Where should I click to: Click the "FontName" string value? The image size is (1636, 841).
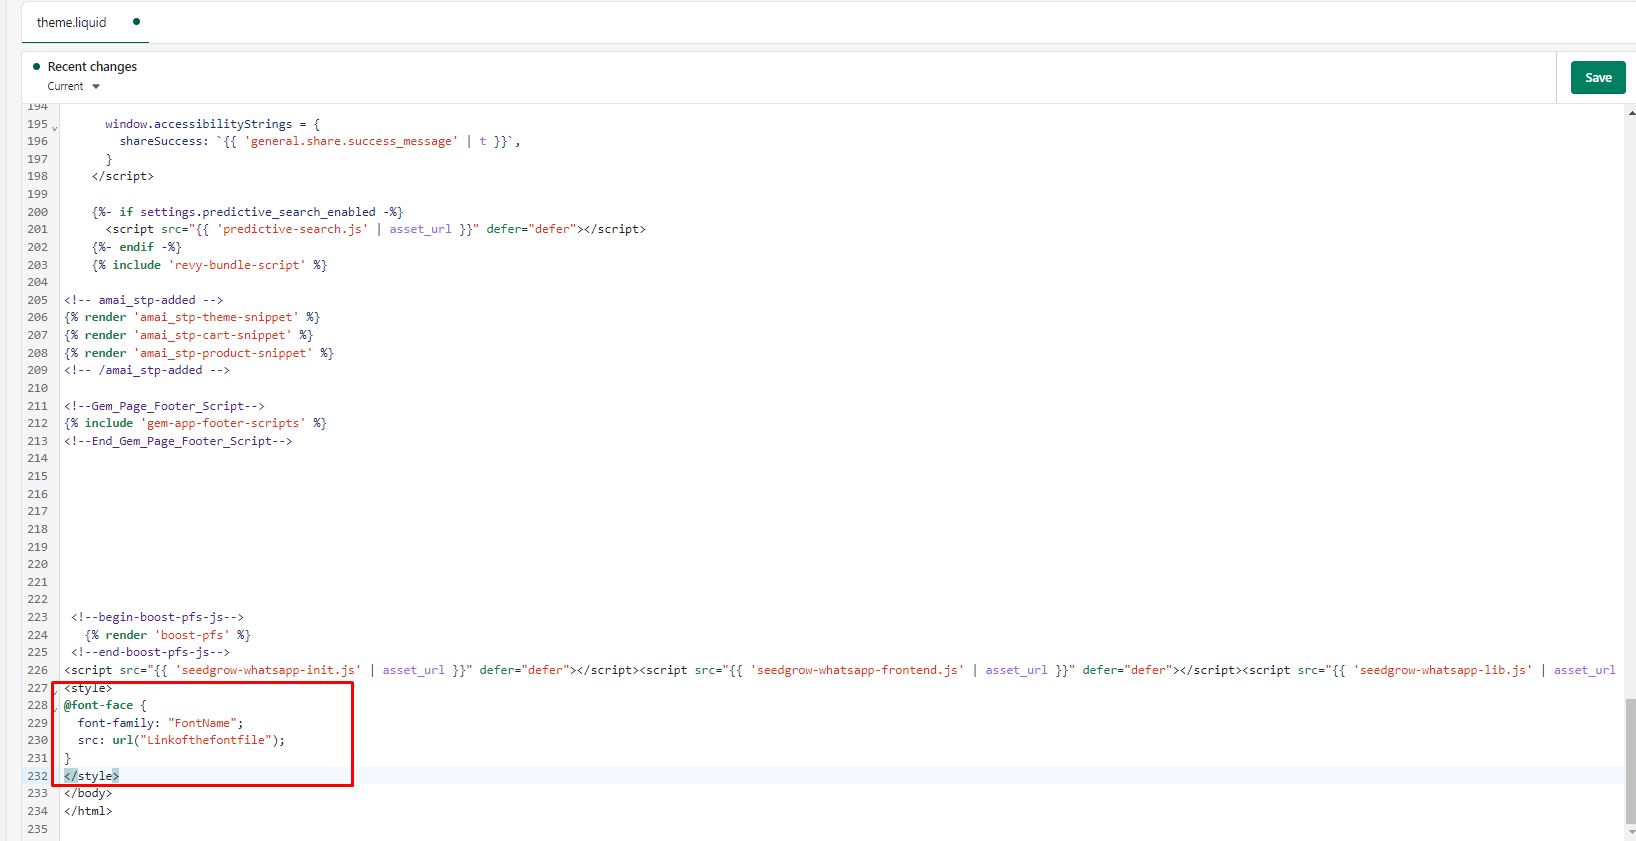coord(203,723)
